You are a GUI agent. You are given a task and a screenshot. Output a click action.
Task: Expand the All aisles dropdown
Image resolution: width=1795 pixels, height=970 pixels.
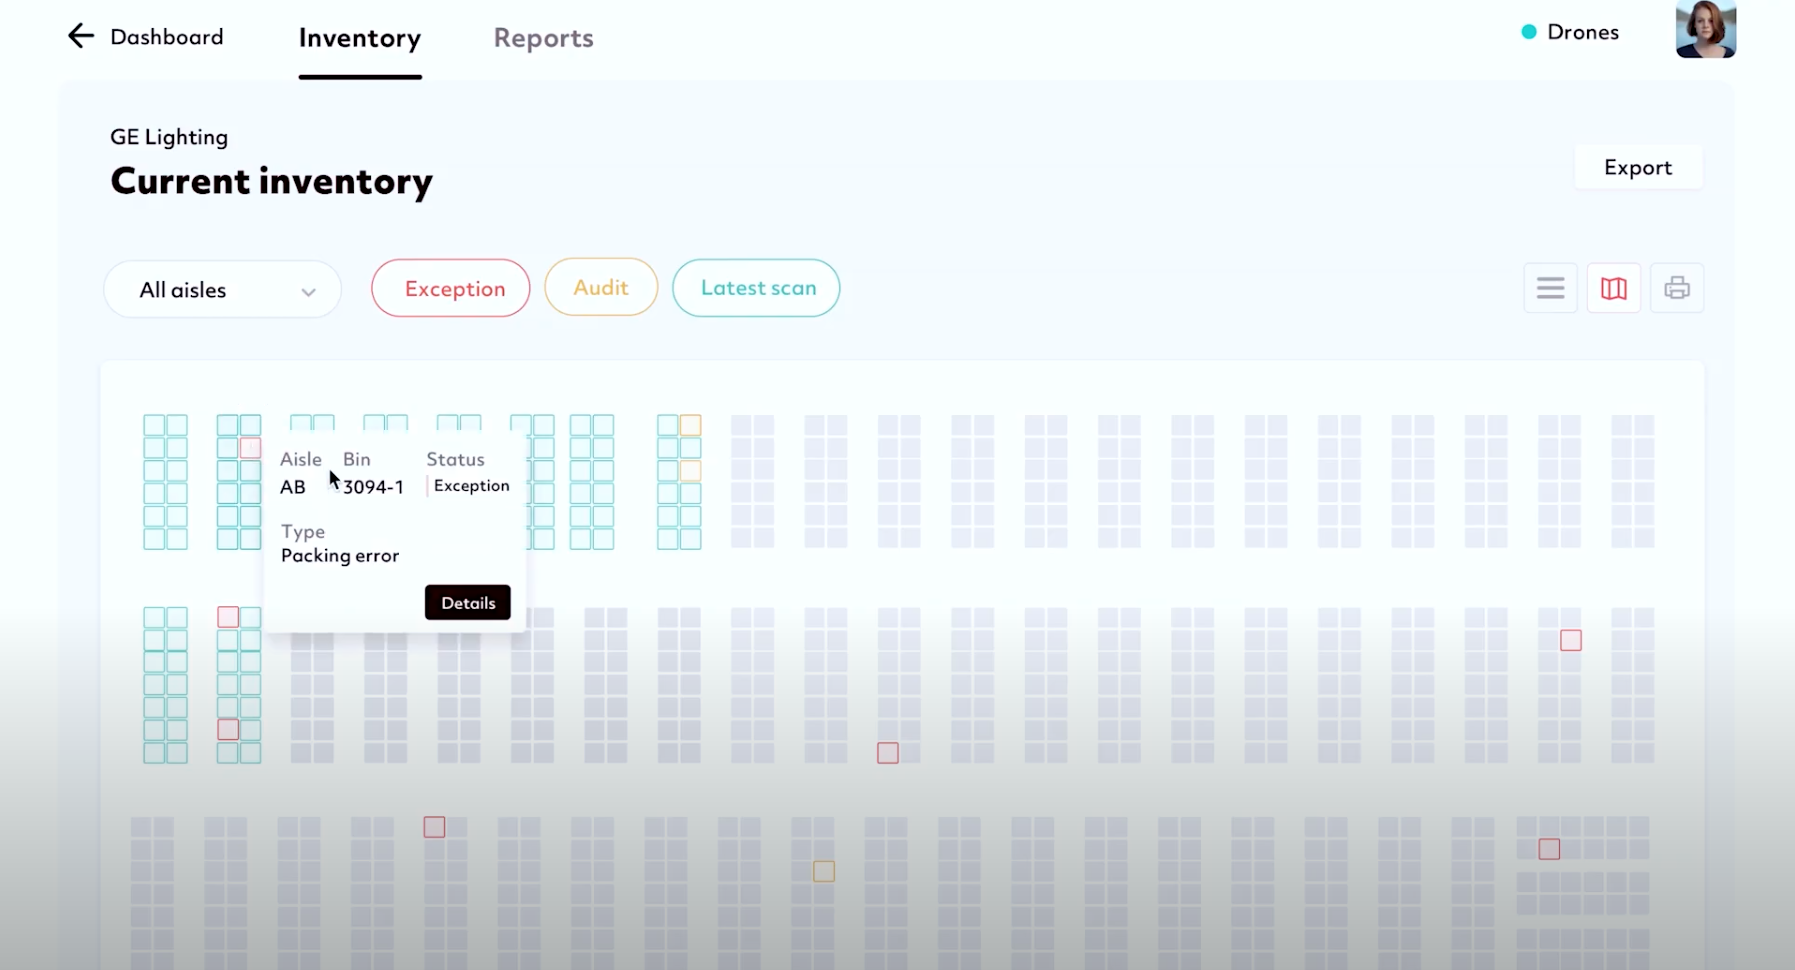point(223,290)
